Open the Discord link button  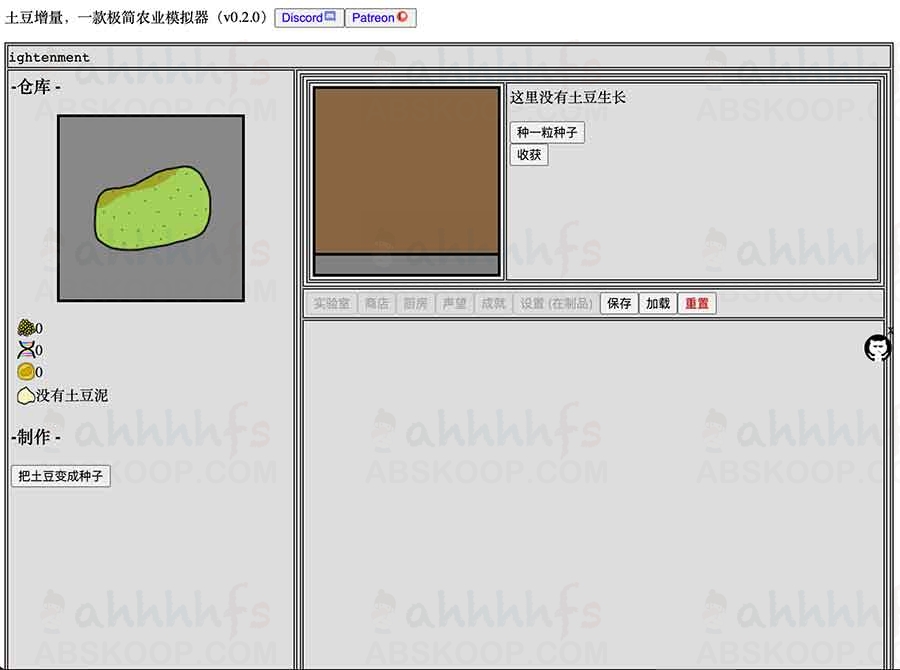pyautogui.click(x=309, y=18)
